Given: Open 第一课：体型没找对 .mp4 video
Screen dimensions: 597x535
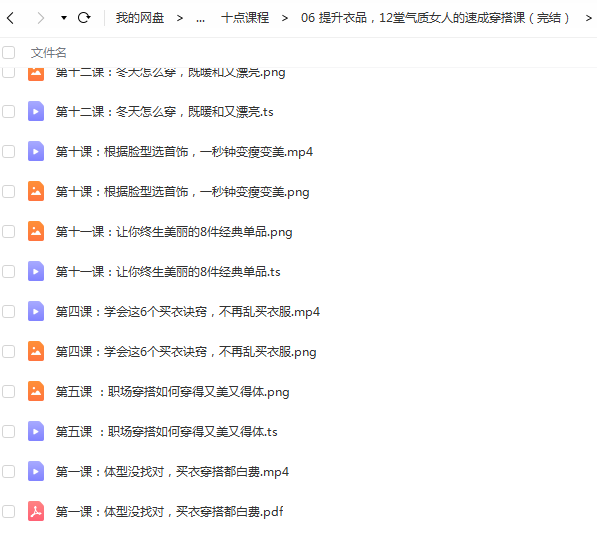Looking at the screenshot, I should tap(172, 472).
